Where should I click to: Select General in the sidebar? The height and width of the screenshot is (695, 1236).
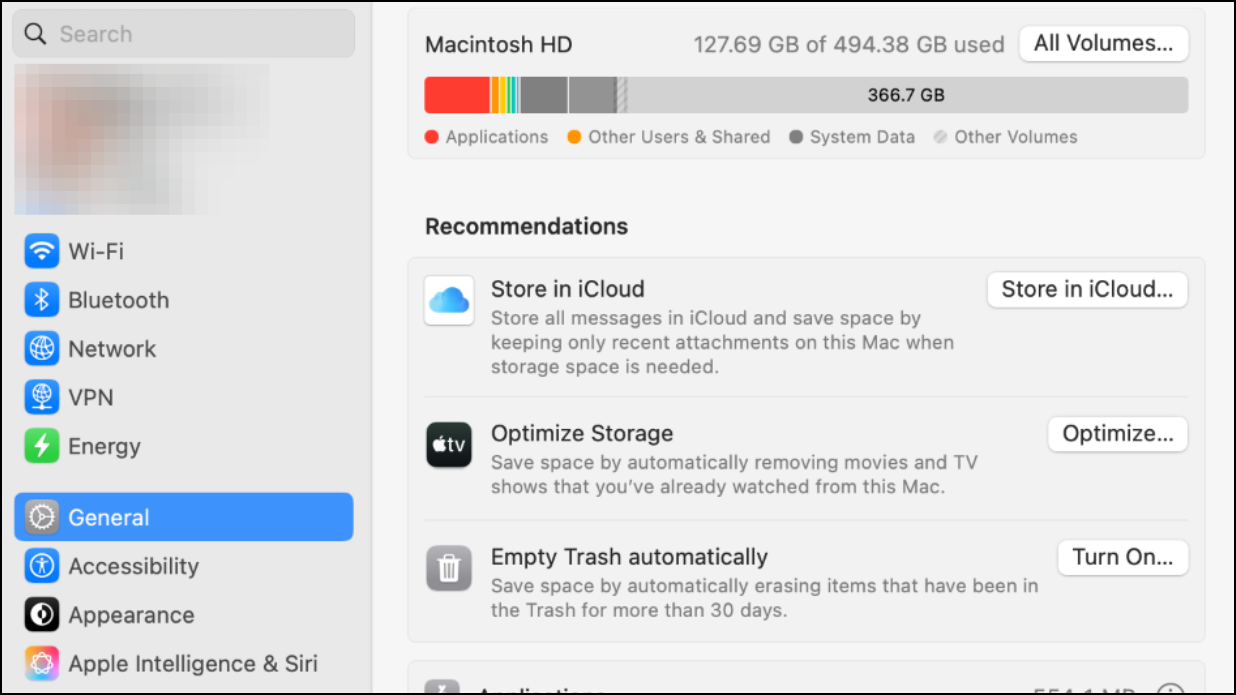184,517
